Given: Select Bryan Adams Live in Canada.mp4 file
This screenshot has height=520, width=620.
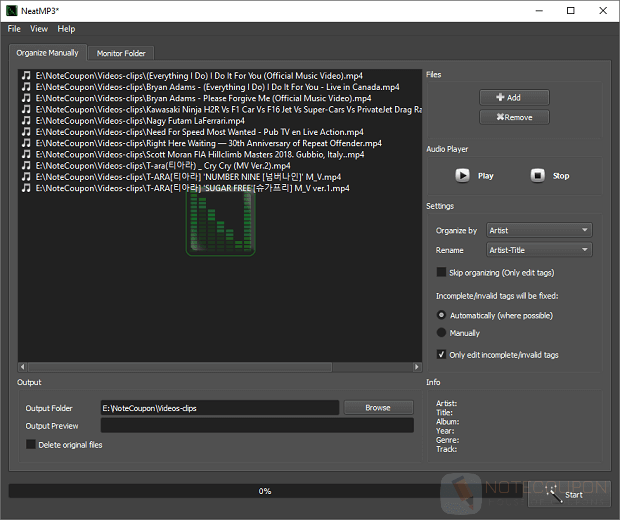Looking at the screenshot, I should [x=217, y=87].
